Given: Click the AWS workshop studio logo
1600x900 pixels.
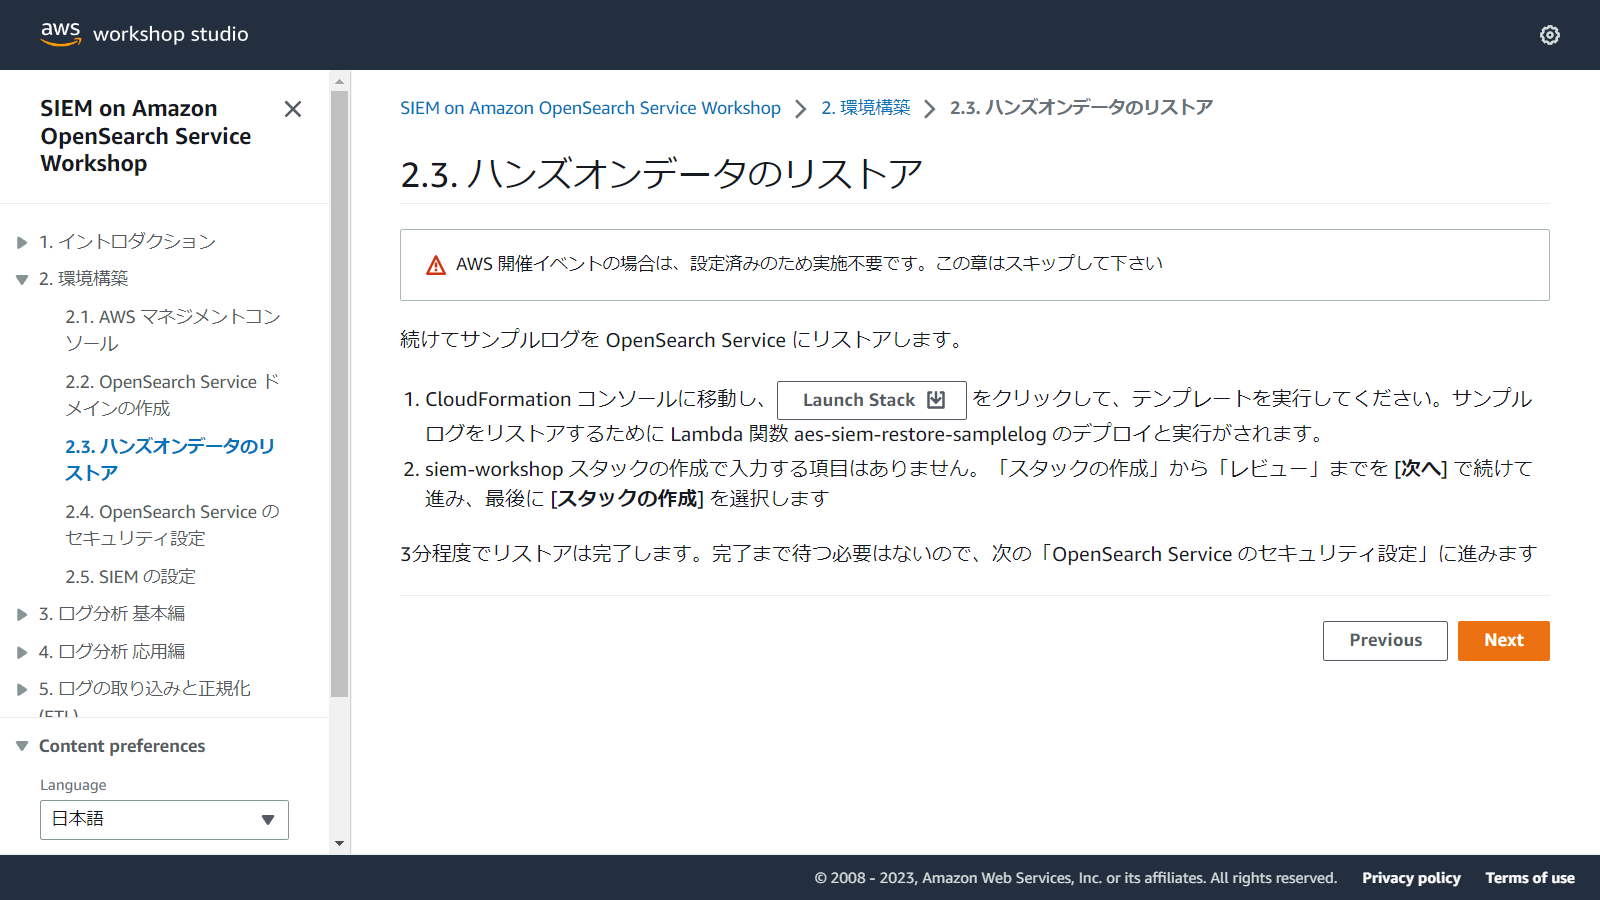Looking at the screenshot, I should coord(145,34).
